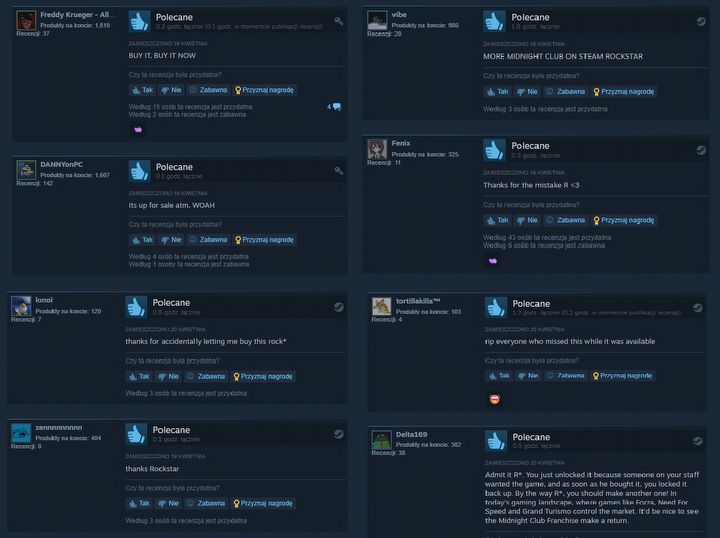Vote Nie on vibe's review

click(x=527, y=92)
